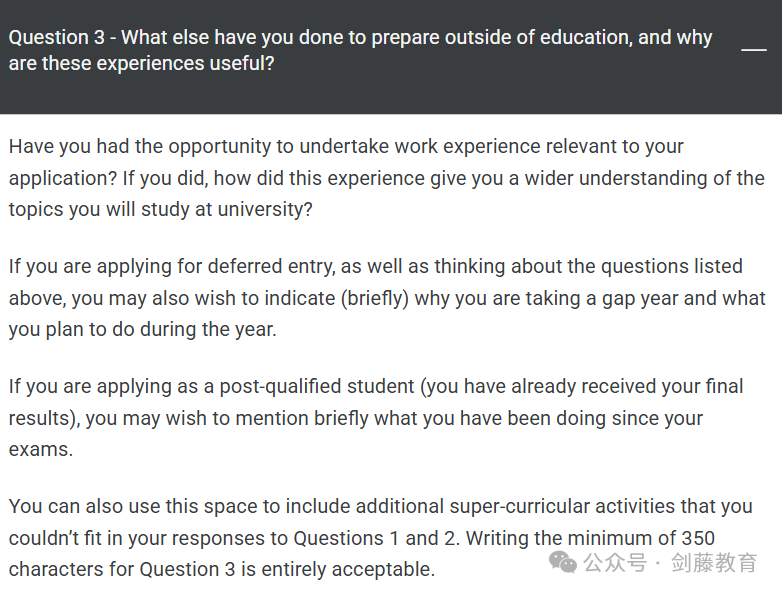
Task: Click the number "350" in last paragraph
Action: pyautogui.click(x=698, y=539)
